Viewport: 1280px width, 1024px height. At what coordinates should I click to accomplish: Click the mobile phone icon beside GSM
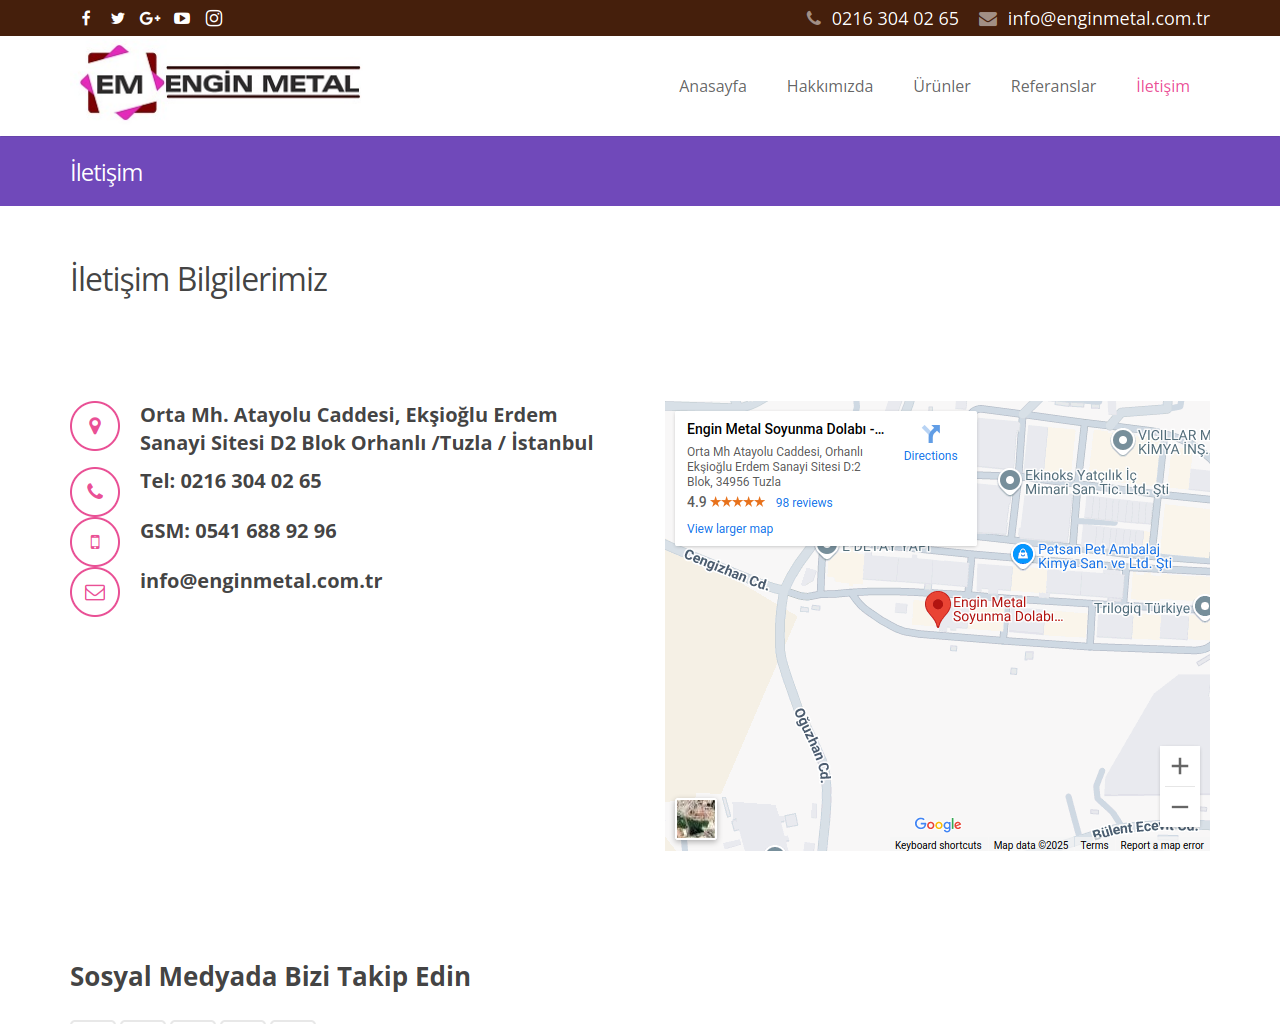point(95,542)
